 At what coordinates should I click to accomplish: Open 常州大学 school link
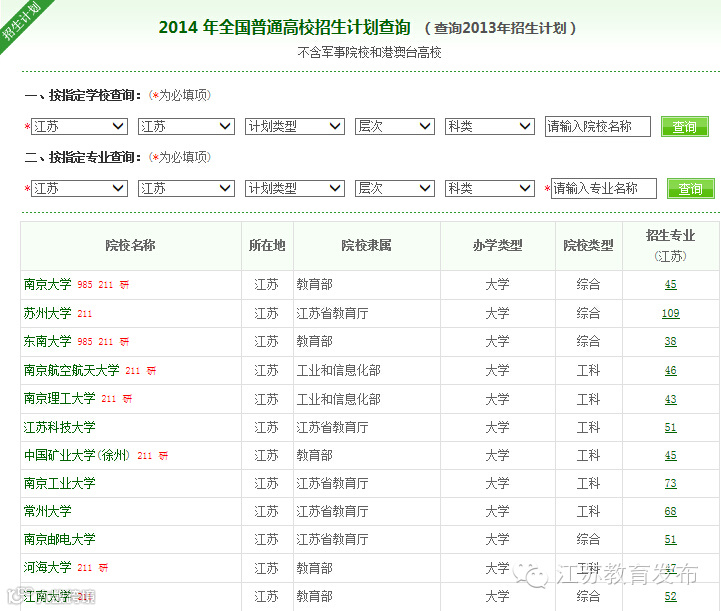47,512
